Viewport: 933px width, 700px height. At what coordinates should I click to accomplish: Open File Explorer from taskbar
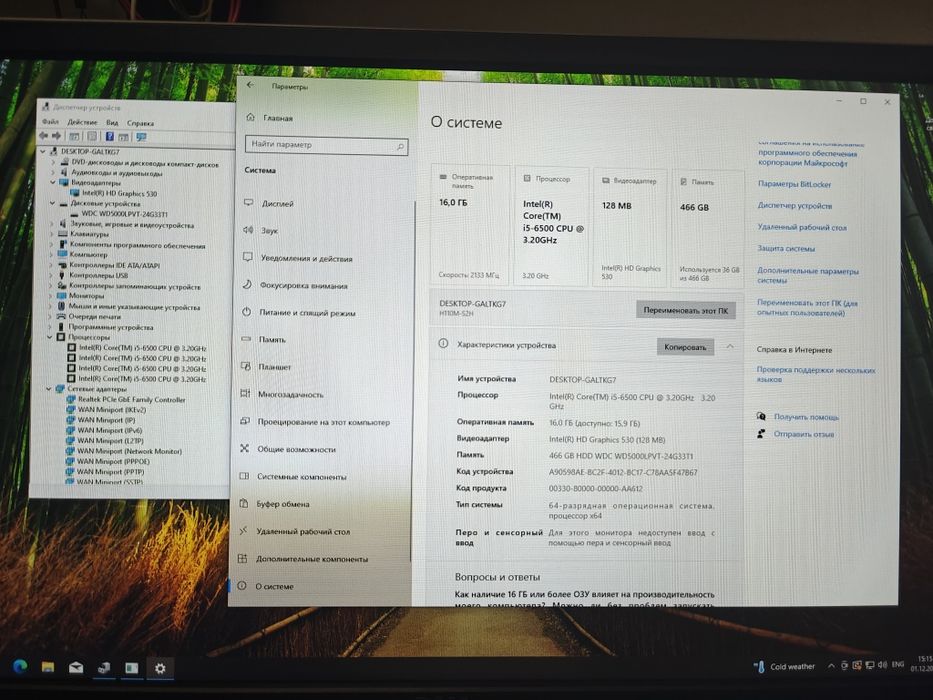coord(48,667)
